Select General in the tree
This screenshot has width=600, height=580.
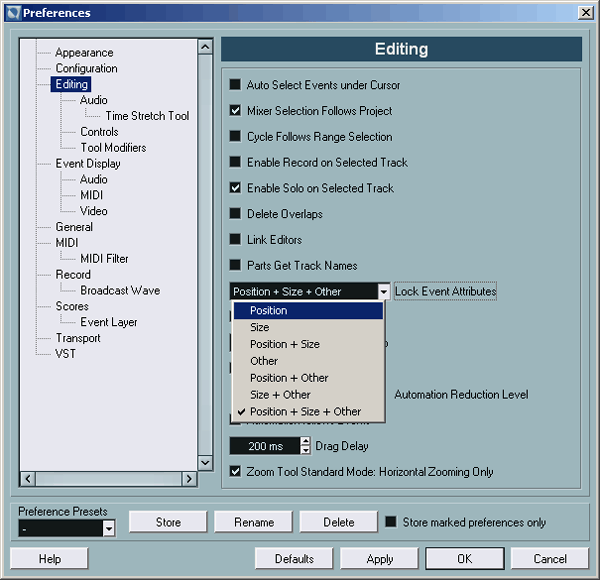coord(74,227)
